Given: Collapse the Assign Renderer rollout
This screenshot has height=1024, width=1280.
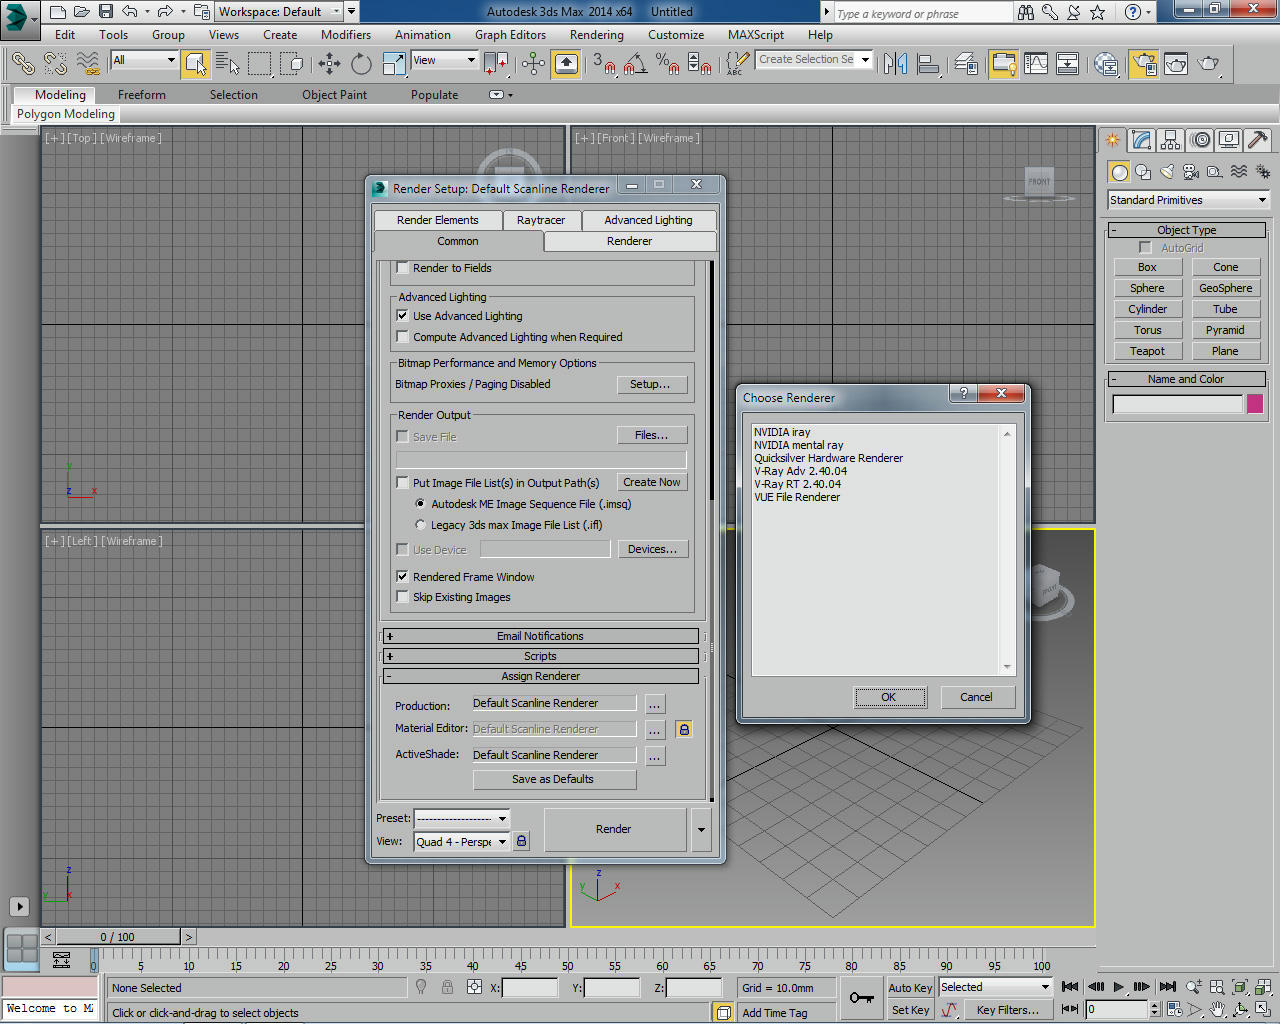Looking at the screenshot, I should [540, 677].
